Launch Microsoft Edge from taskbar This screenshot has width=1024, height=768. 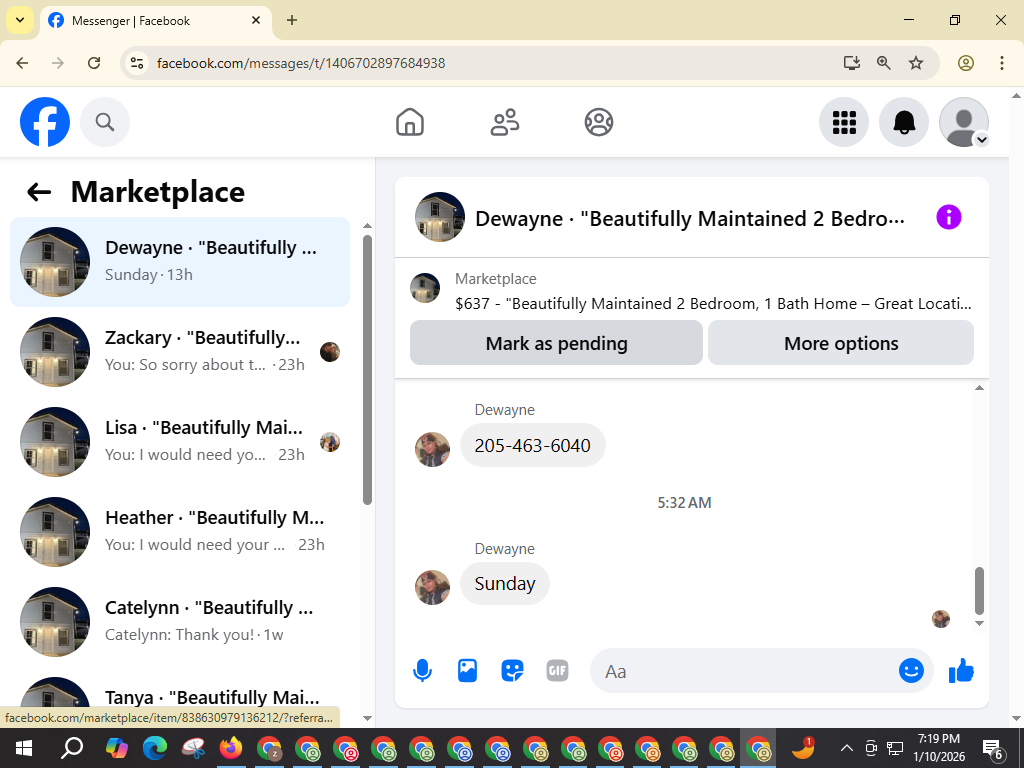pos(155,748)
